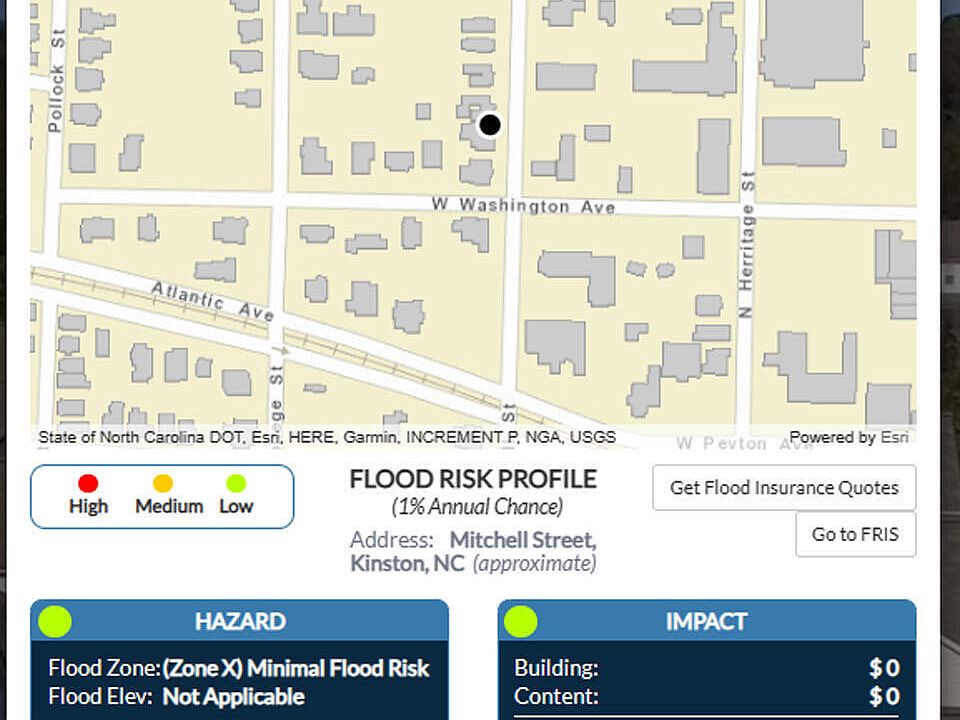Click the Content impact dollar amount
Image resolution: width=960 pixels, height=720 pixels.
(x=884, y=696)
